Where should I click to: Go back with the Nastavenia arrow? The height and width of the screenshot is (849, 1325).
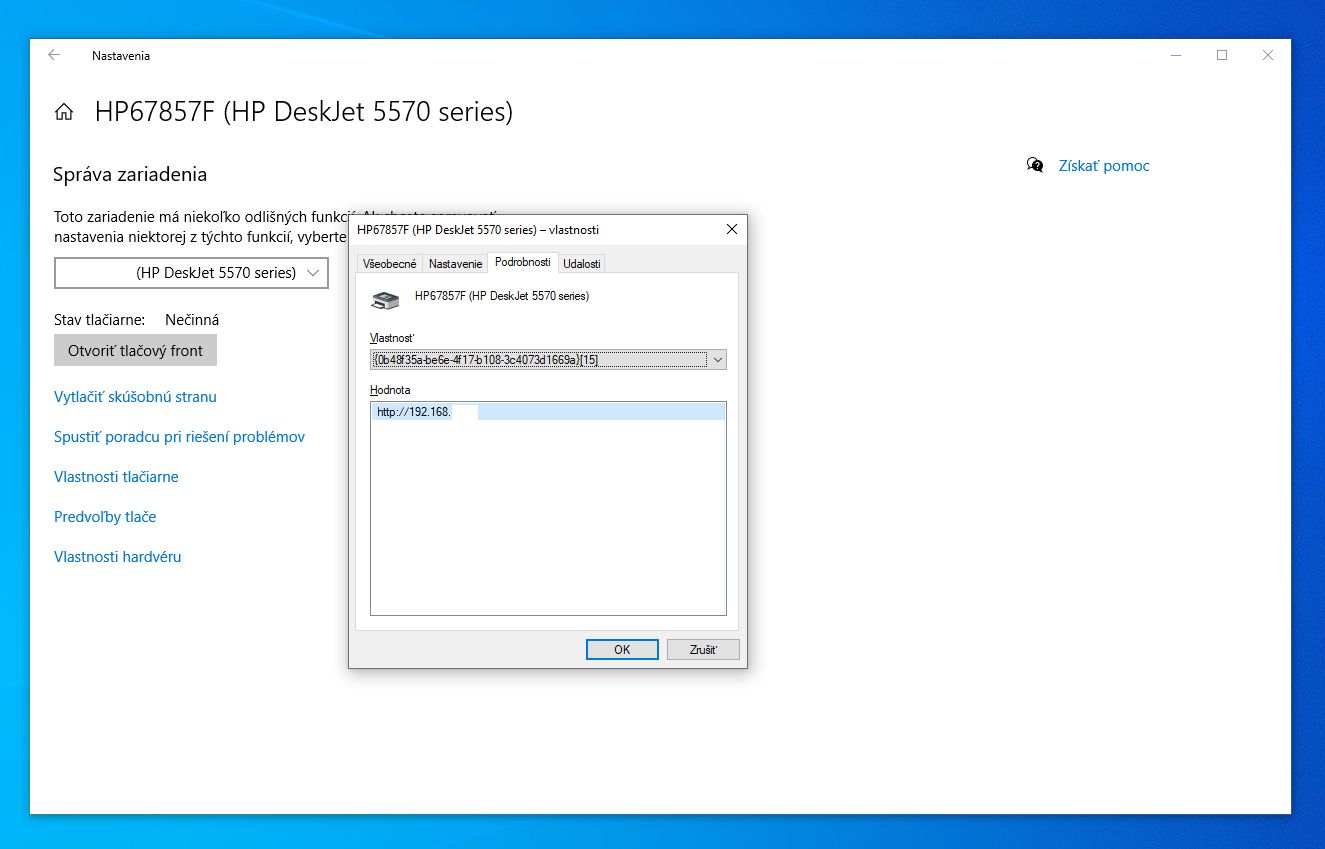[54, 56]
